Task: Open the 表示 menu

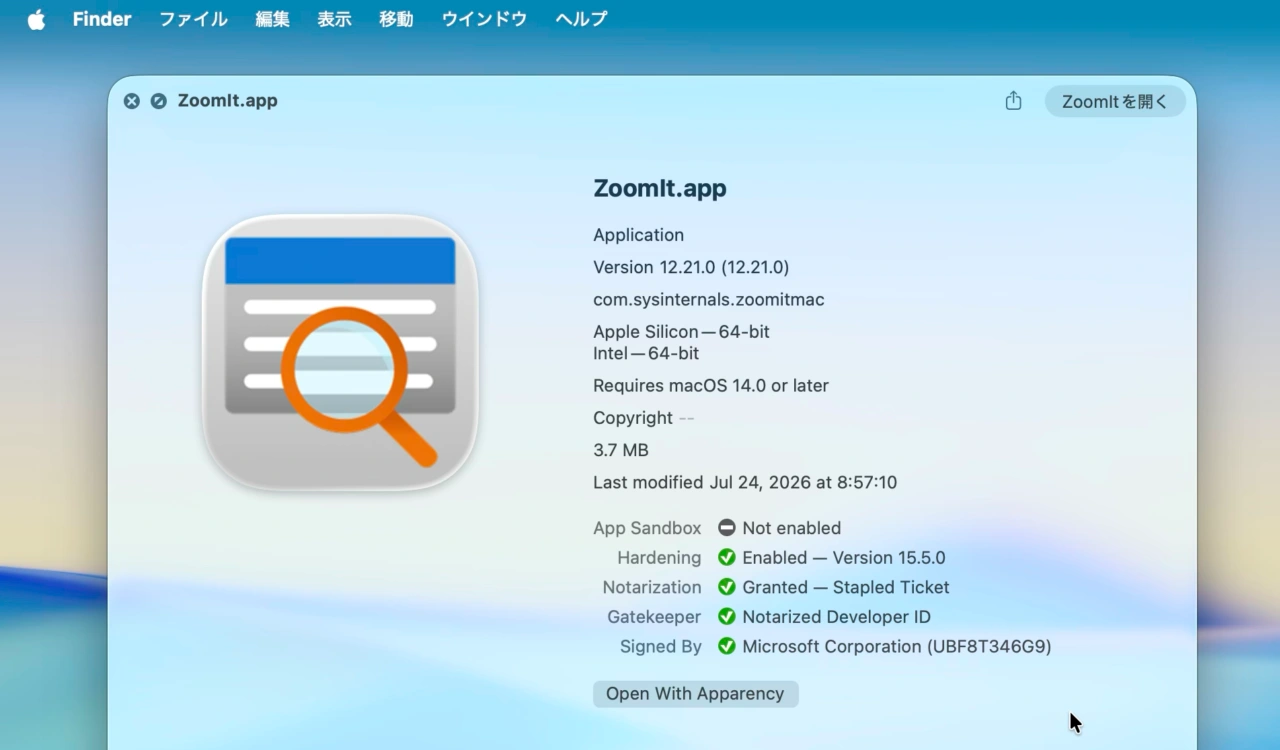Action: (334, 19)
